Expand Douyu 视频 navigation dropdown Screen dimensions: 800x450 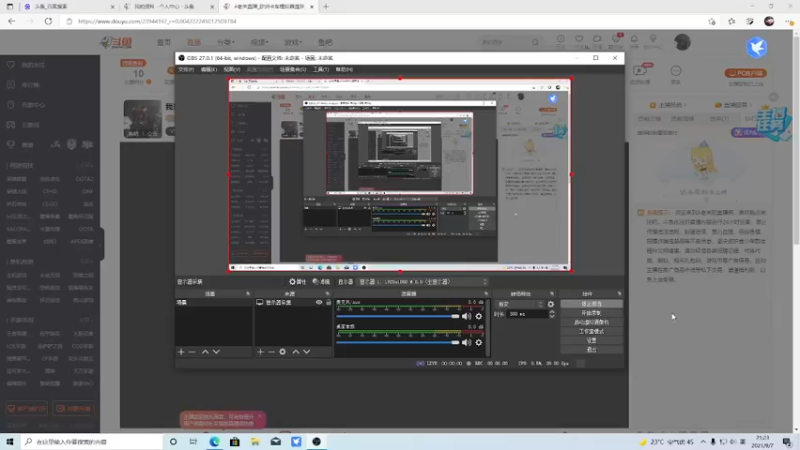259,42
